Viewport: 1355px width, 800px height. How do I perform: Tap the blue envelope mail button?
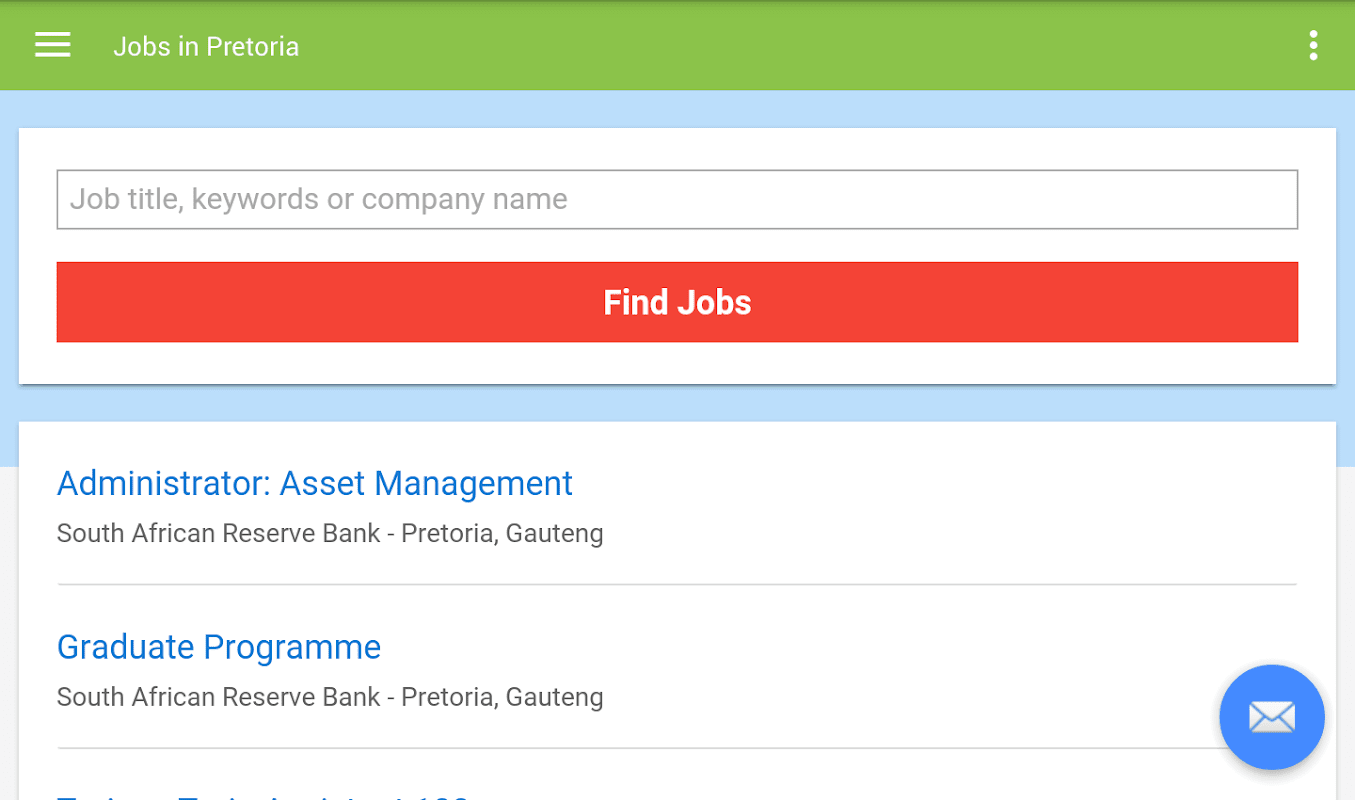[x=1271, y=717]
